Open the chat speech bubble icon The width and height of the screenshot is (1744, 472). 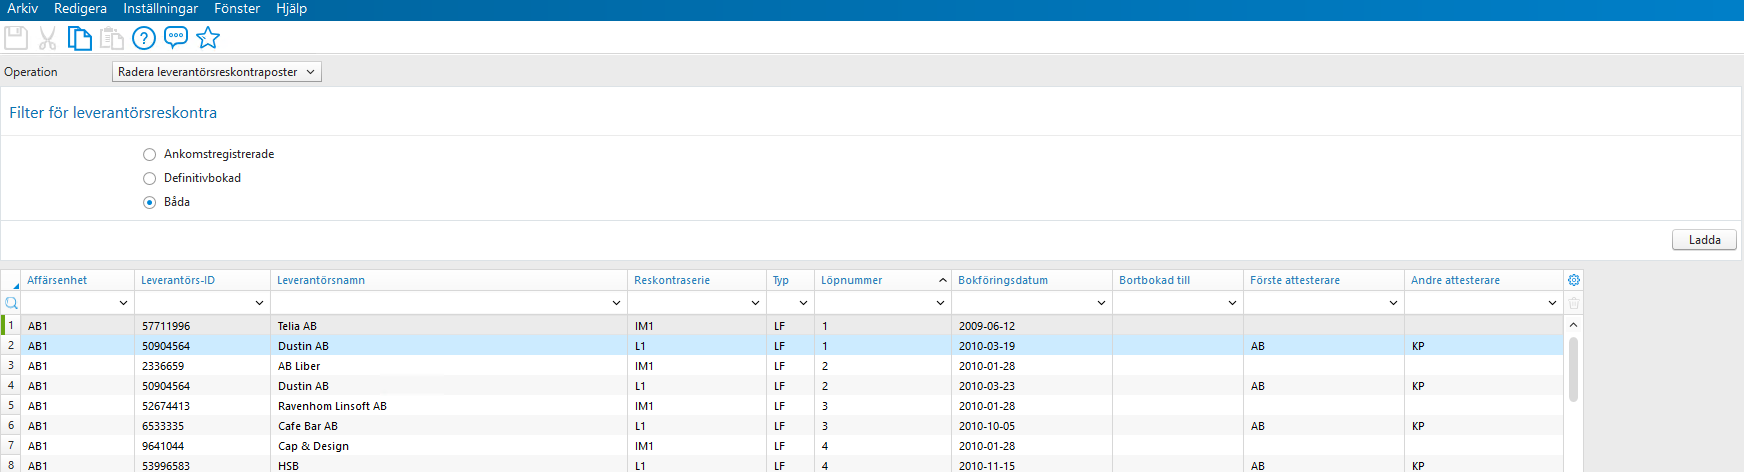tap(176, 38)
